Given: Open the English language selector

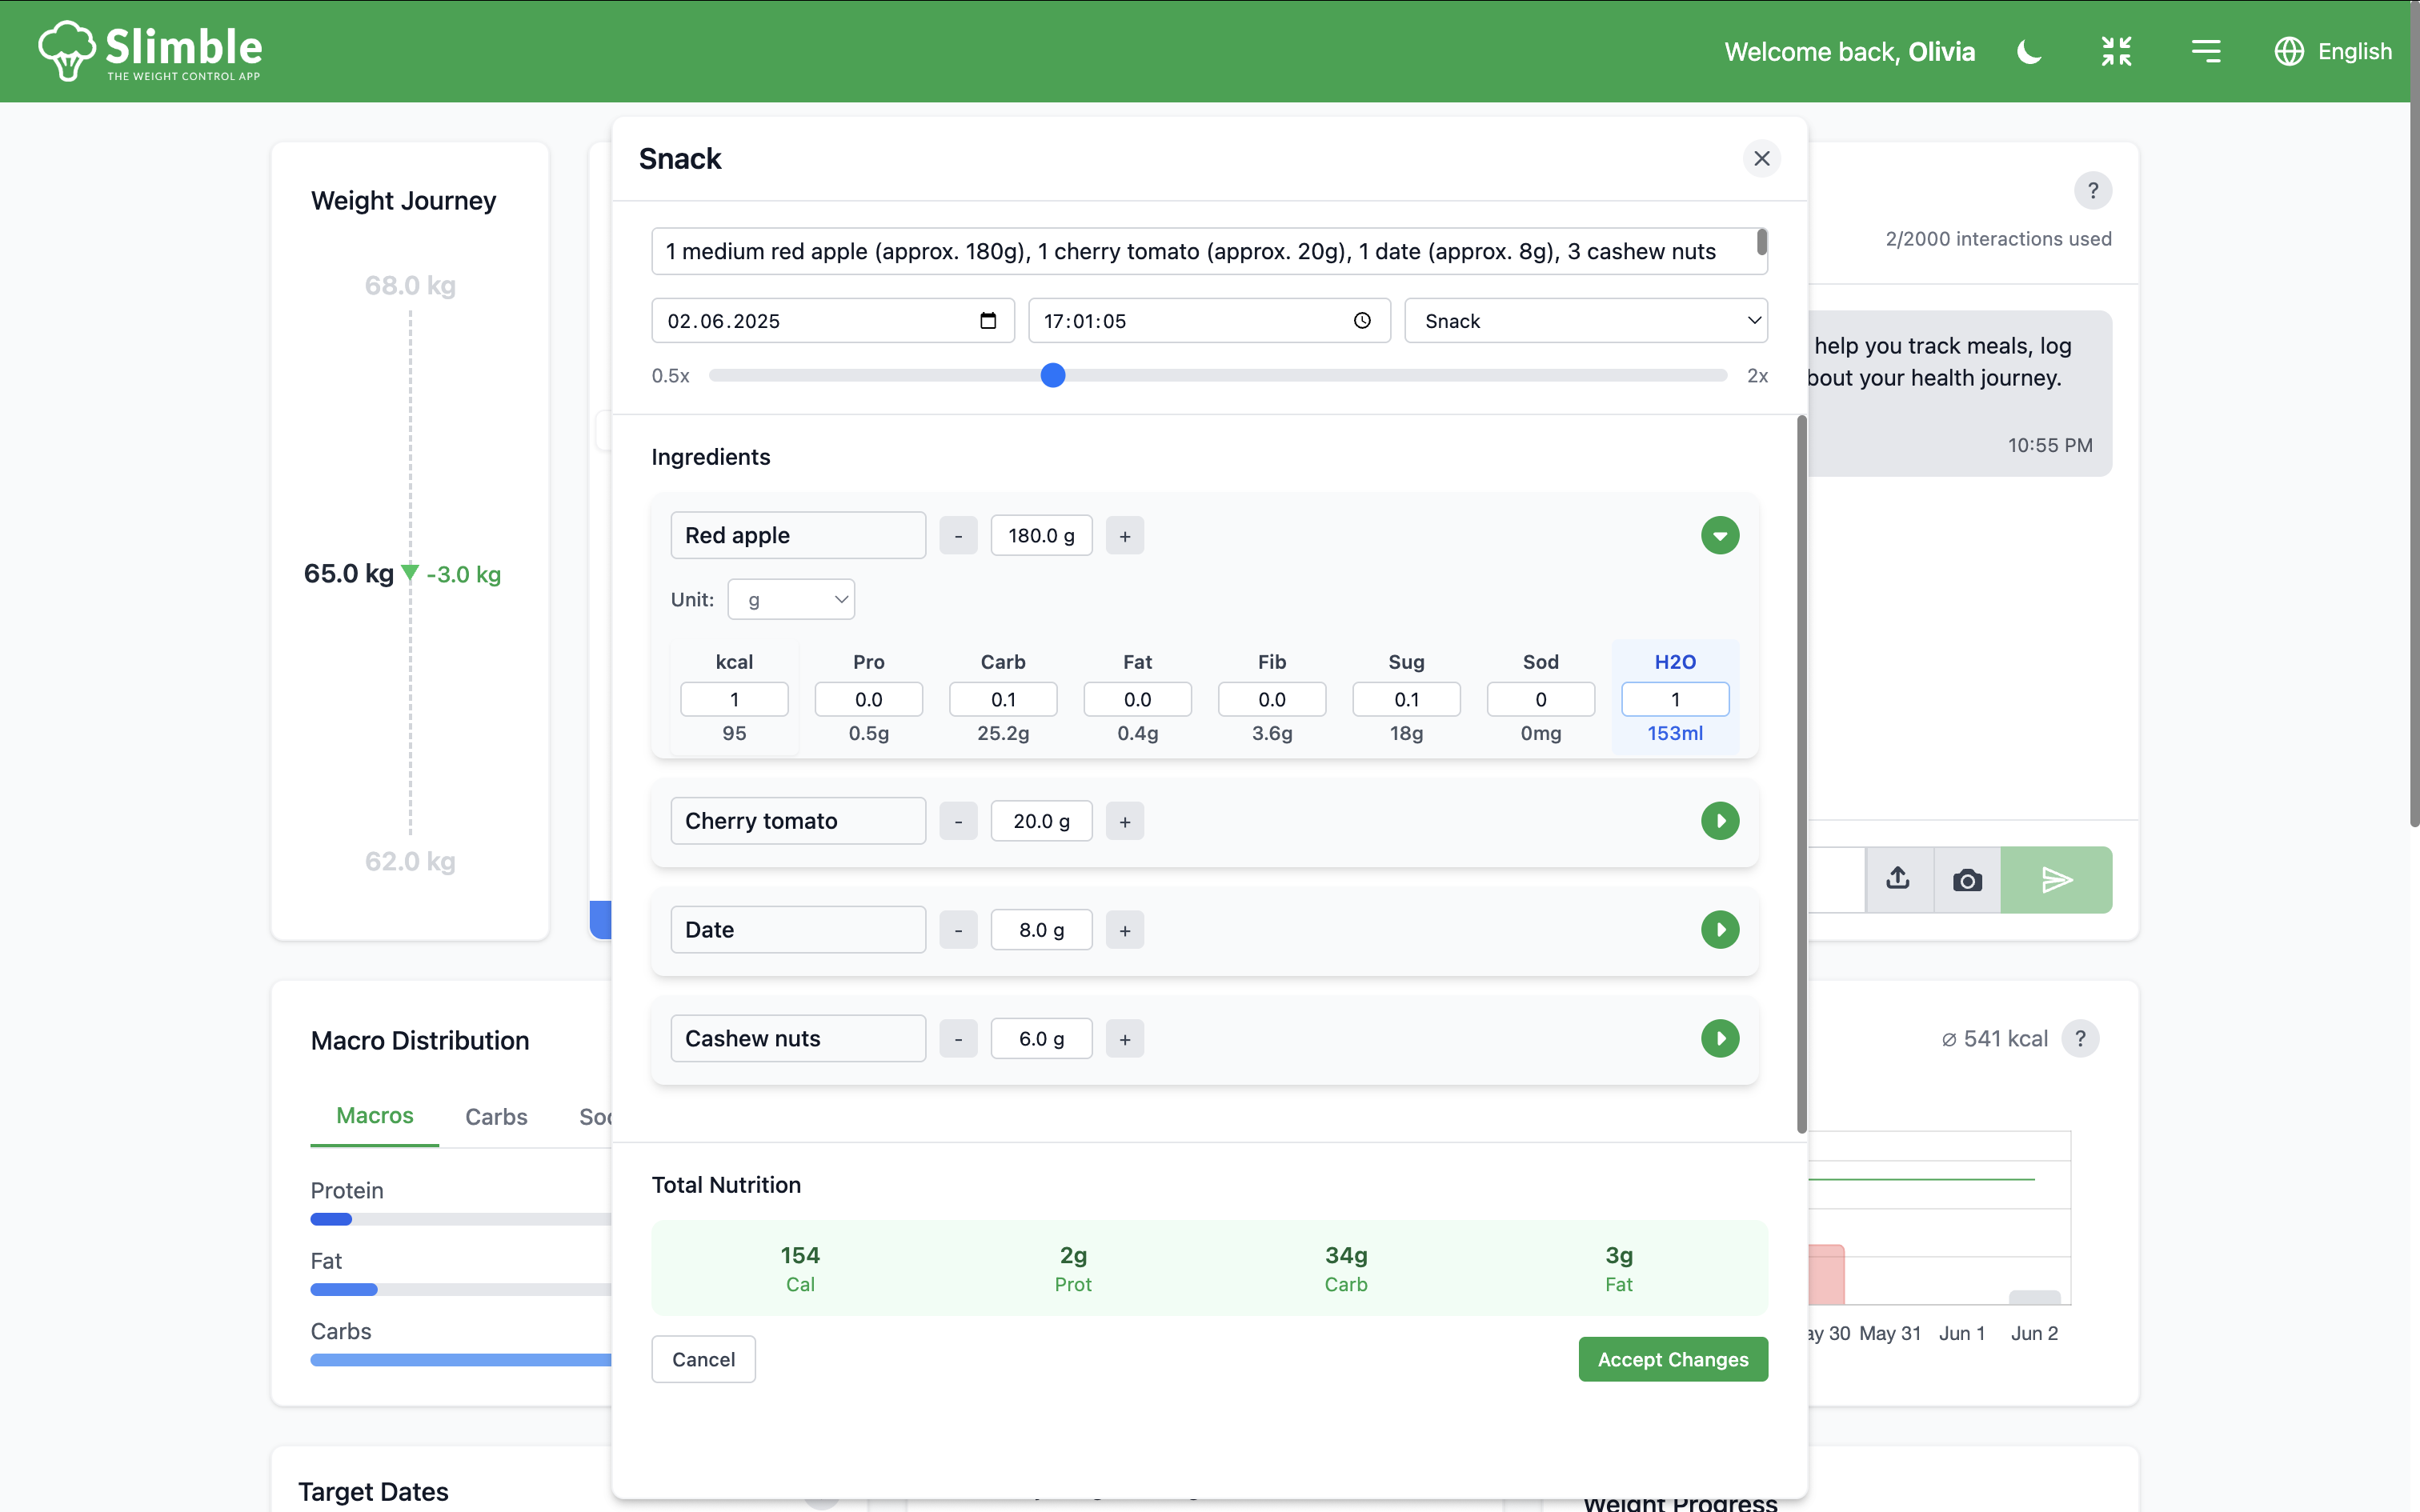Looking at the screenshot, I should click(2333, 51).
